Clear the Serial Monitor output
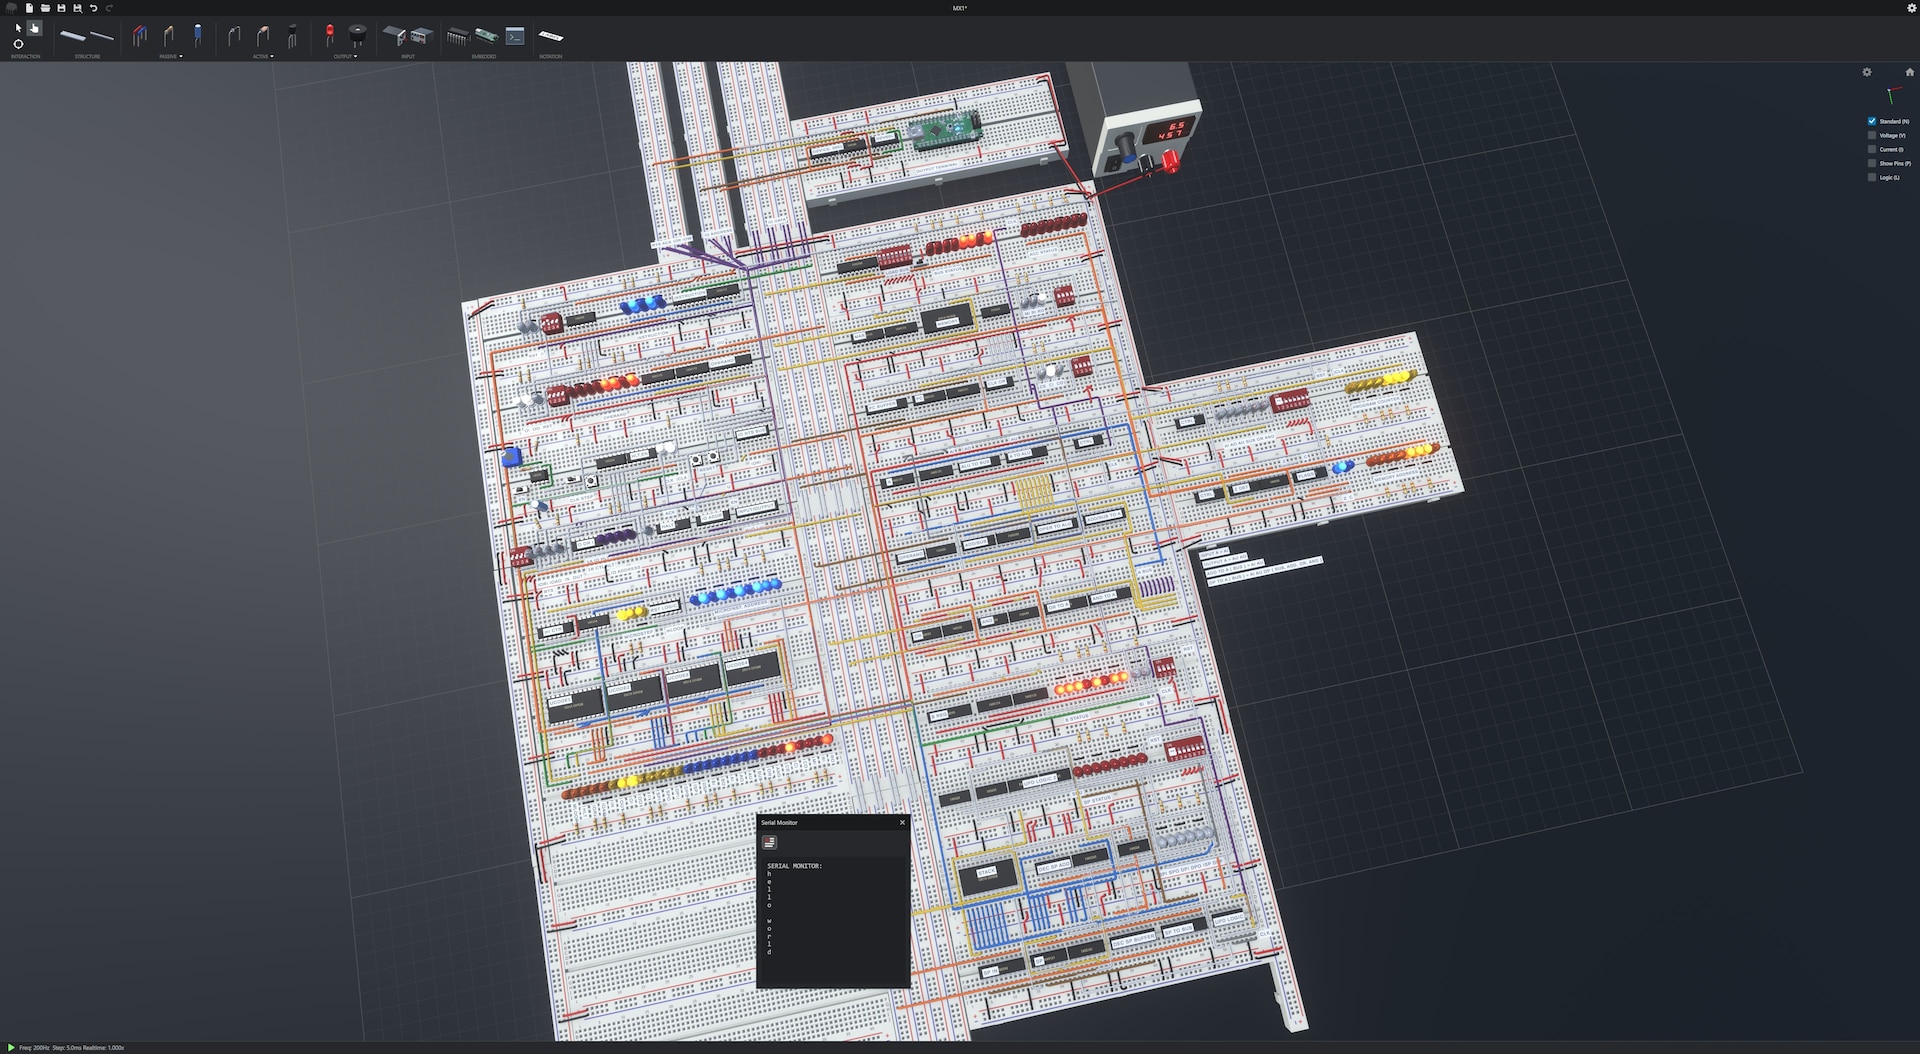Screen dimensions: 1920x1054 (x=769, y=843)
